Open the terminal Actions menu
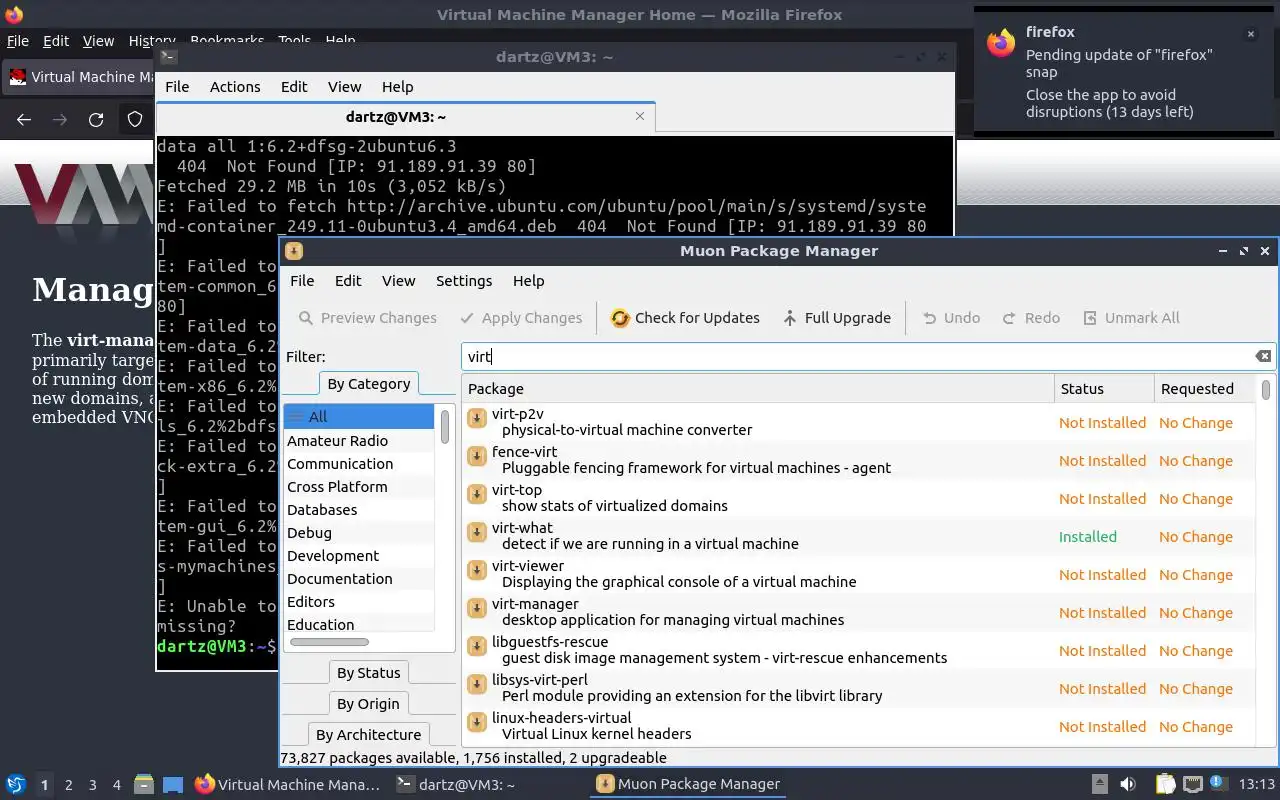The image size is (1280, 800). 235,87
